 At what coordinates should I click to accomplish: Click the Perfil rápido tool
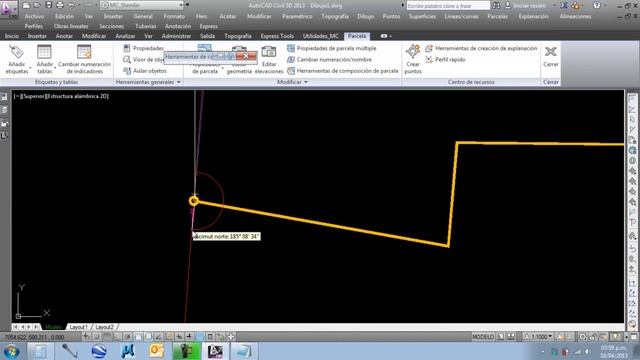pyautogui.click(x=445, y=60)
